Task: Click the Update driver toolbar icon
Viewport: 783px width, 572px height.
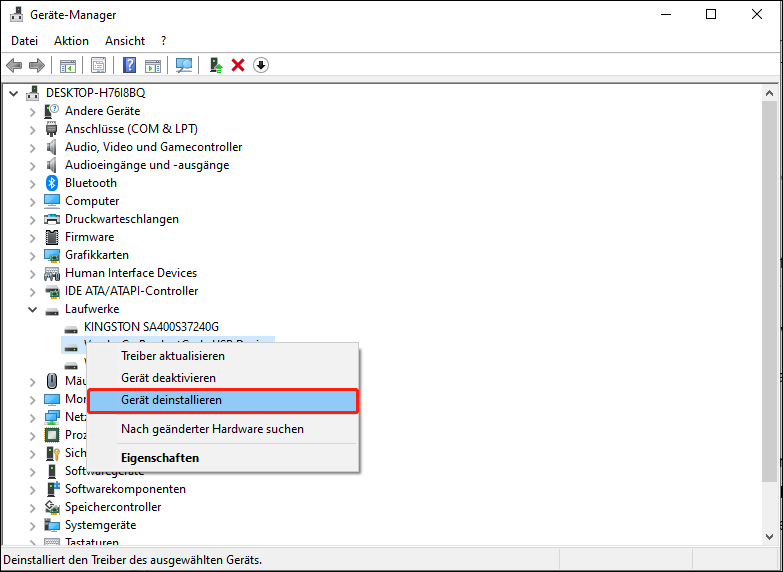Action: [x=215, y=65]
